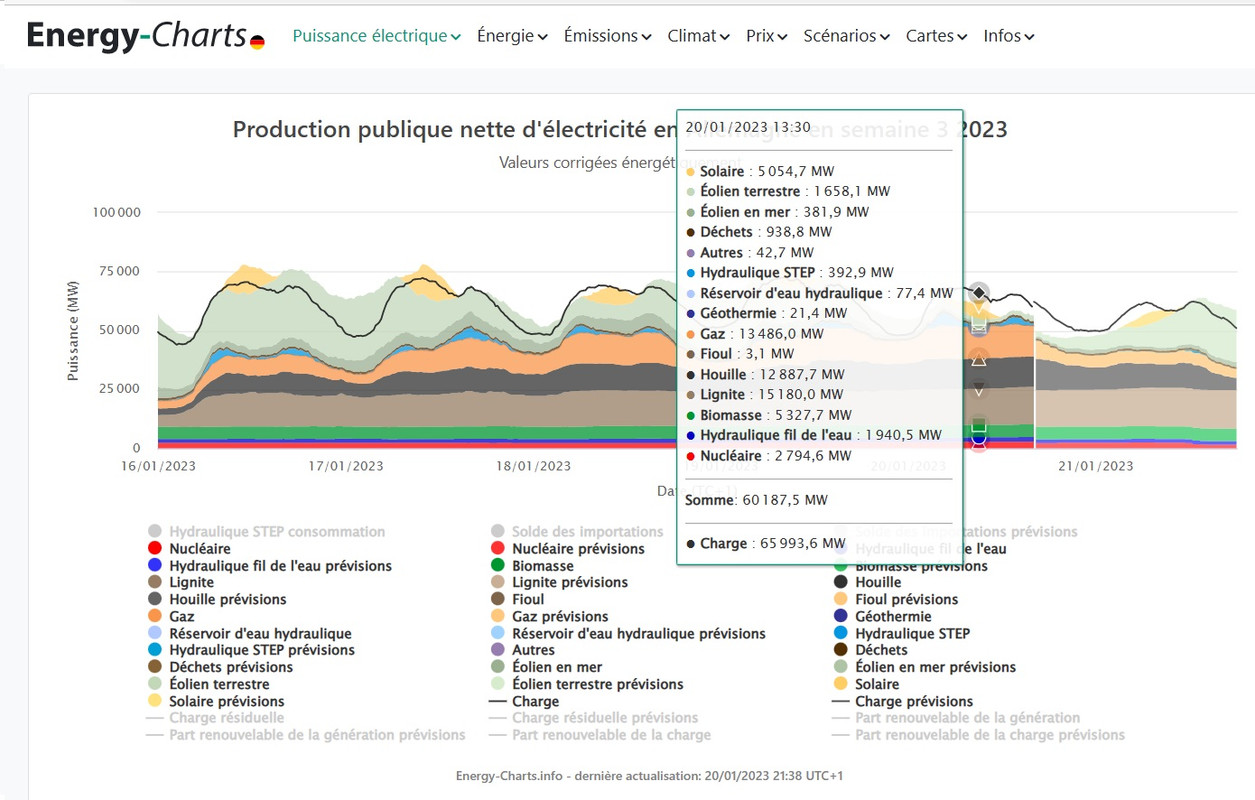
Task: Expand the Scénarios dropdown
Action: tap(847, 36)
